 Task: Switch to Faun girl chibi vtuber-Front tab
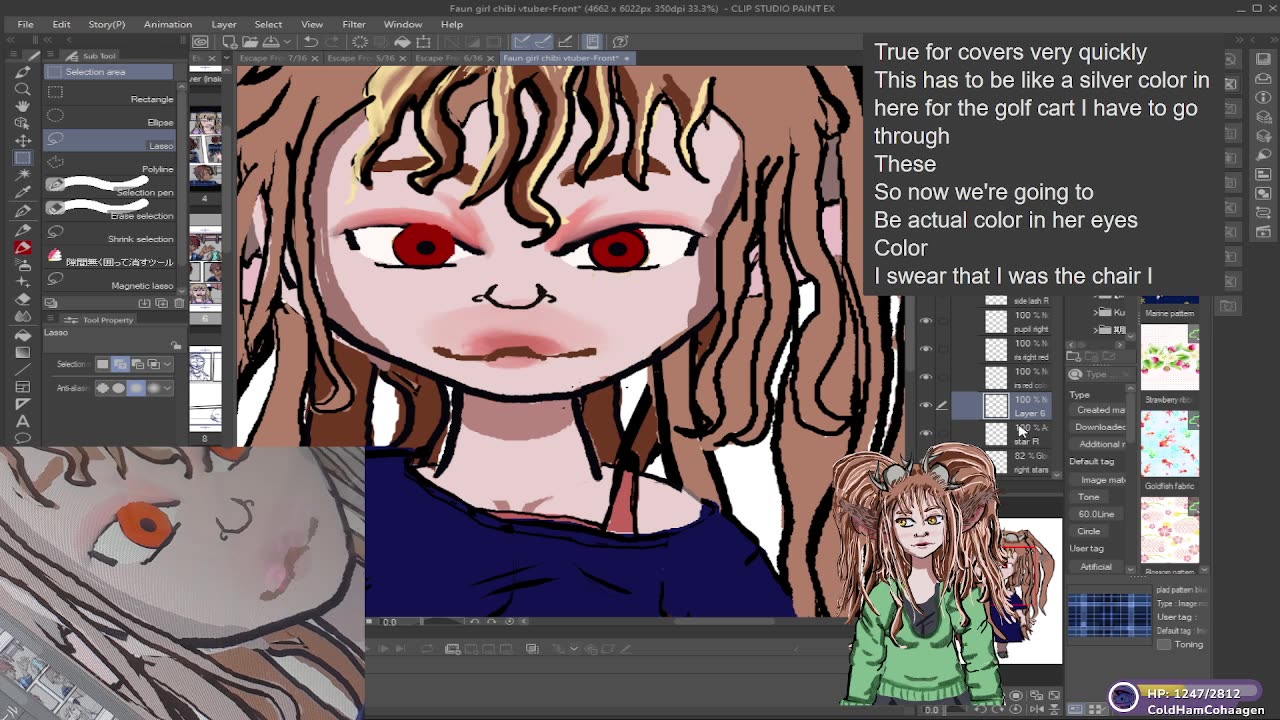click(x=566, y=58)
